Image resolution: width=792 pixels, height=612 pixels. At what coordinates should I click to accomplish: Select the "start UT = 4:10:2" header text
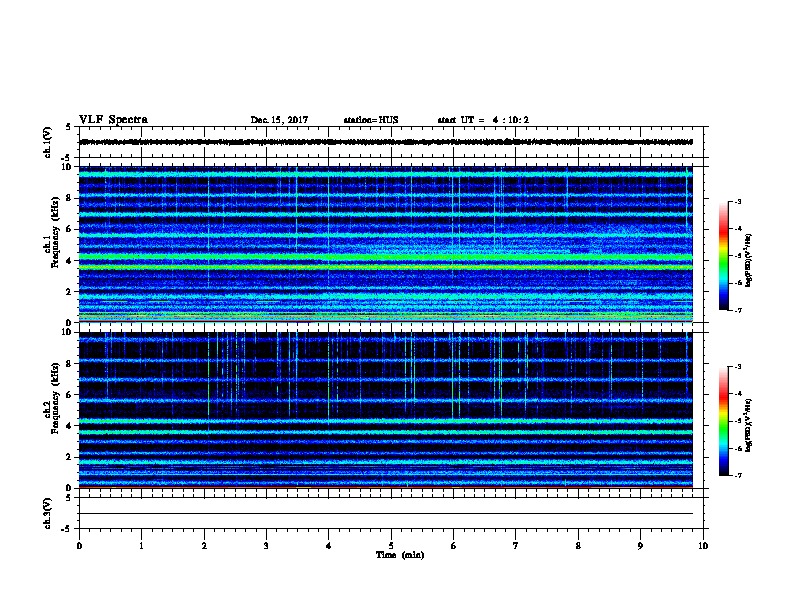[483, 120]
